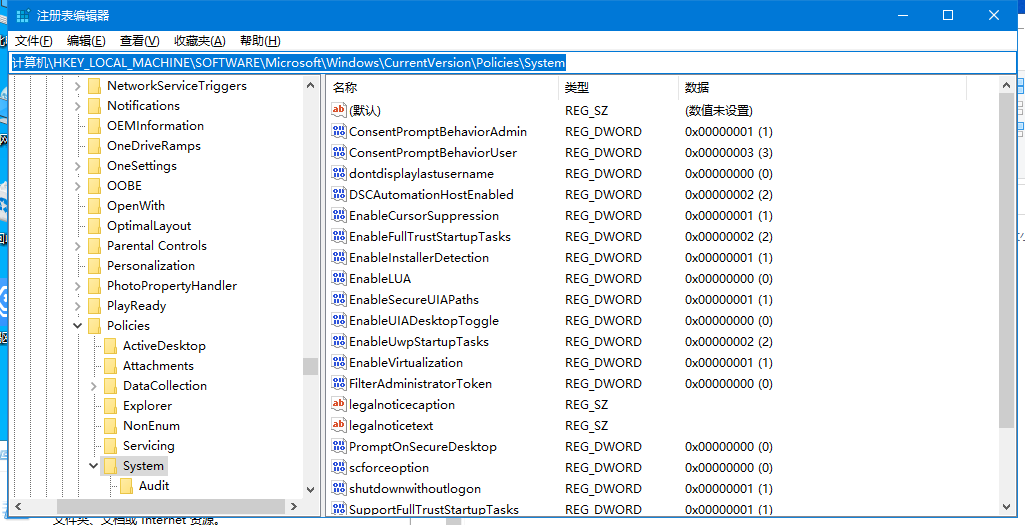Select the EnableLUA DWORD value icon
The image size is (1025, 525).
(339, 279)
